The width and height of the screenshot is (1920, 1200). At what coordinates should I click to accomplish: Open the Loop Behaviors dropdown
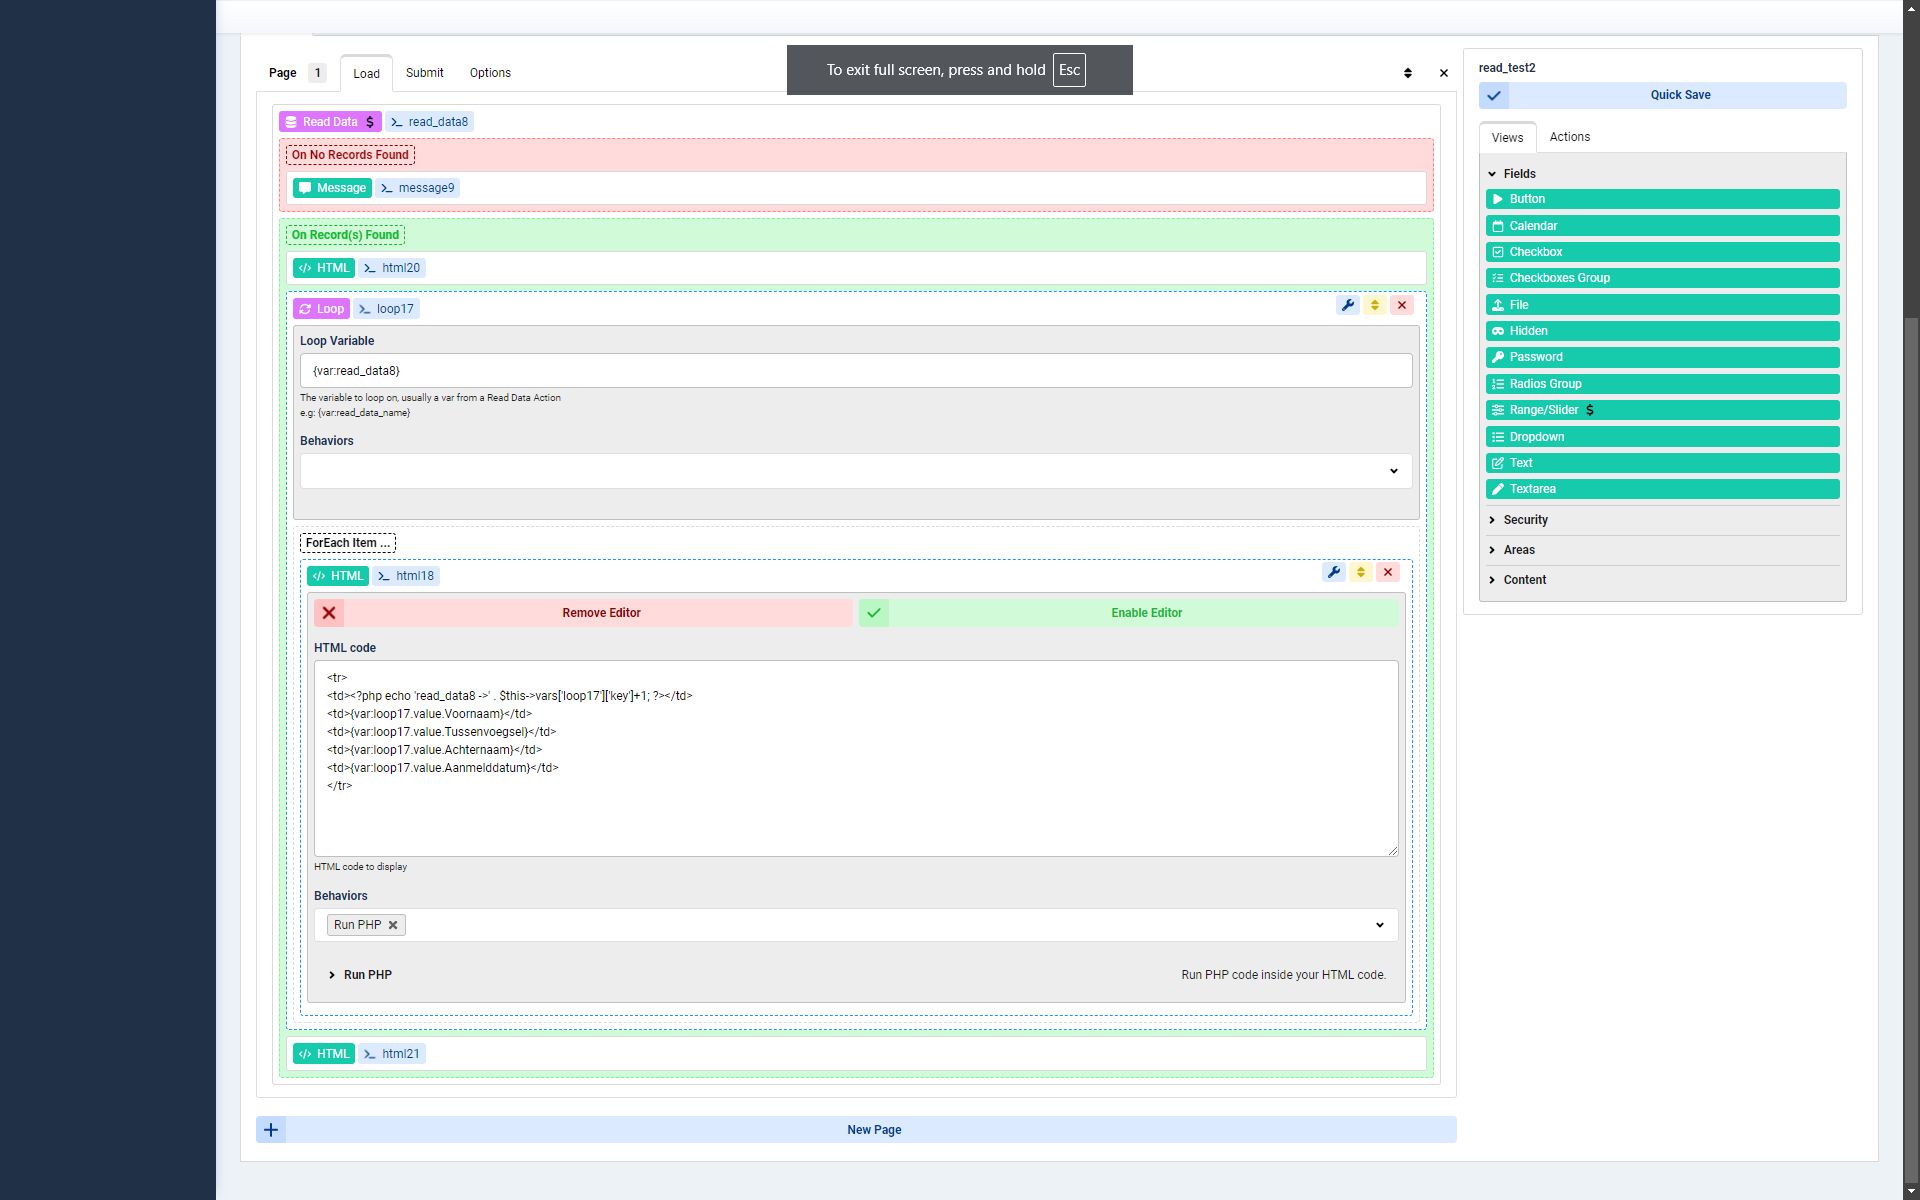[855, 471]
